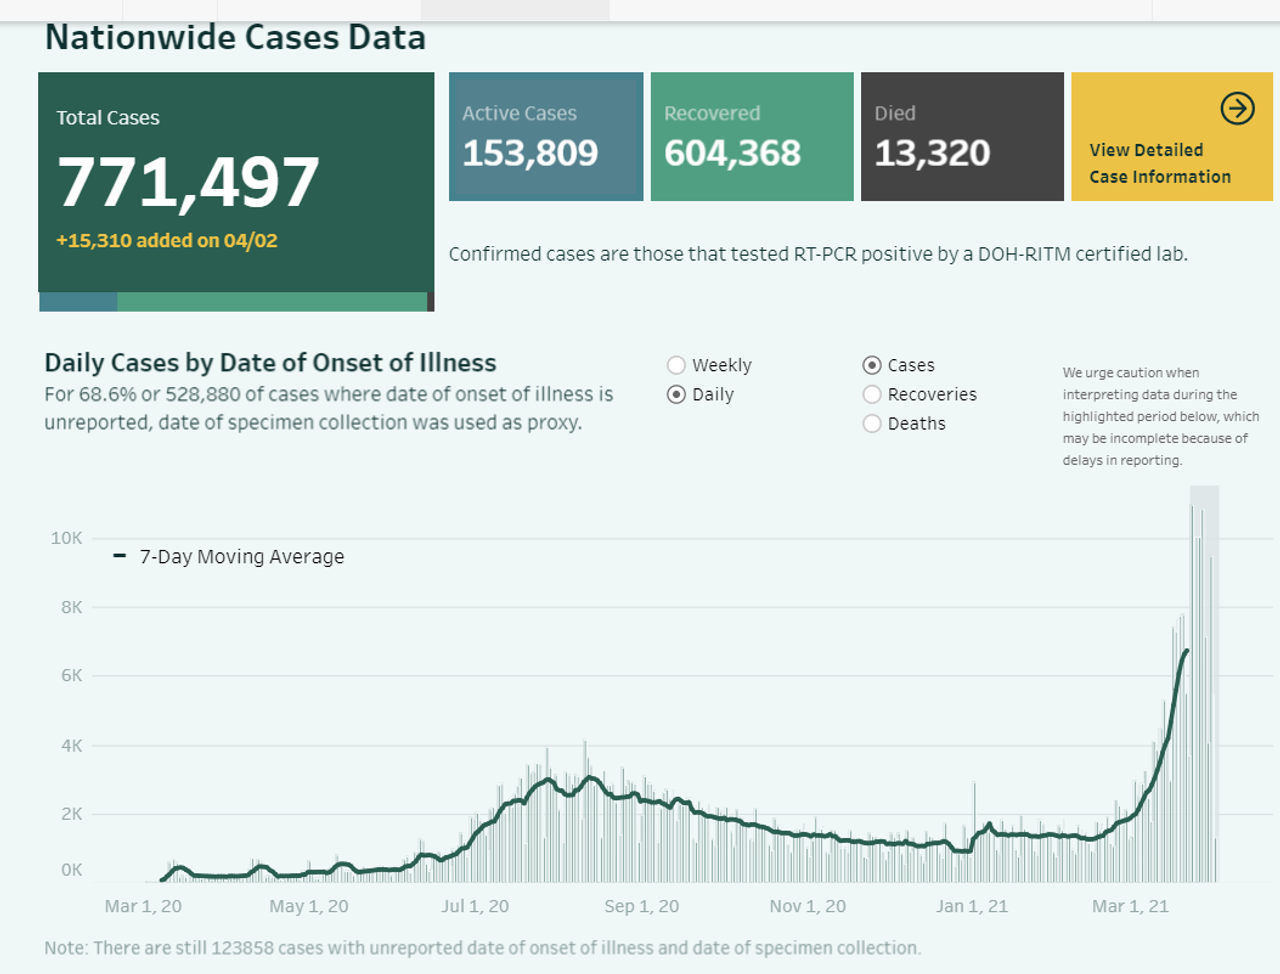This screenshot has height=974, width=1280.
Task: Switch chart to Deaths
Action: [872, 423]
